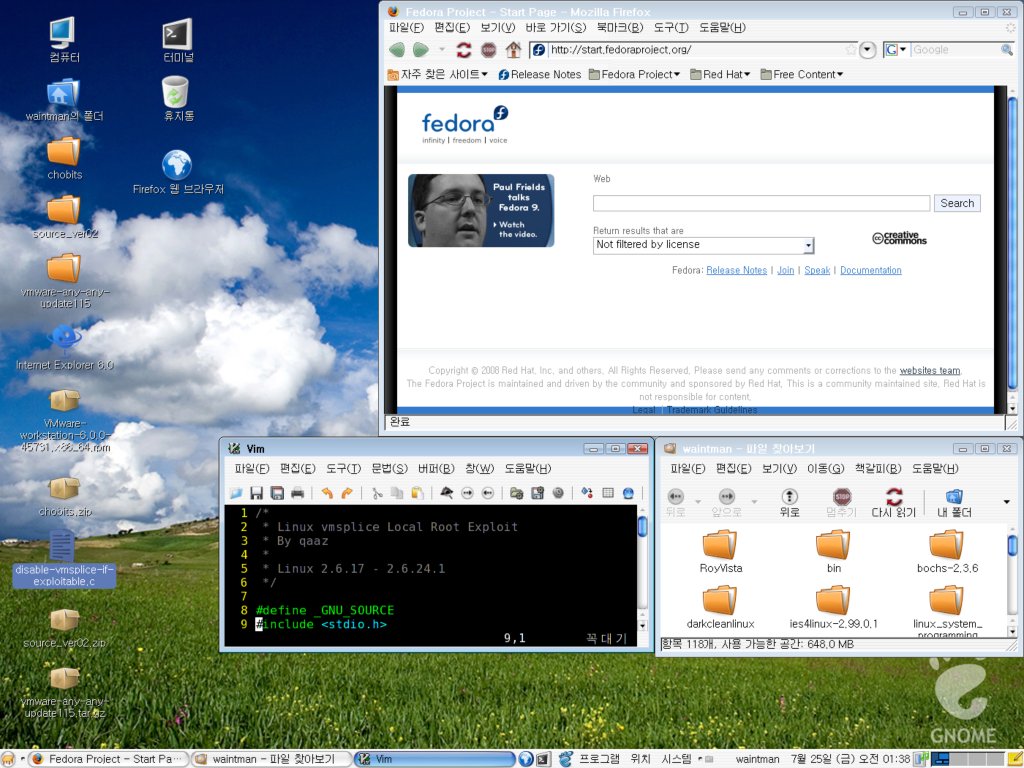The width and height of the screenshot is (1024, 768).
Task: Open search engine selector dropdown in Firefox
Action: (x=895, y=50)
